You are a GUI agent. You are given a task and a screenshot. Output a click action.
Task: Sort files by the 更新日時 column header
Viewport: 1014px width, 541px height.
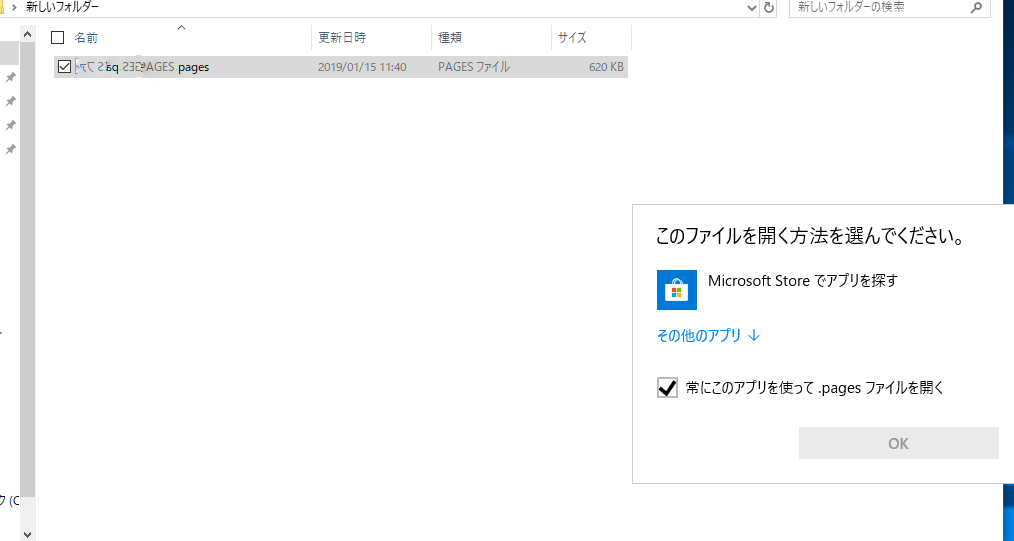point(342,38)
